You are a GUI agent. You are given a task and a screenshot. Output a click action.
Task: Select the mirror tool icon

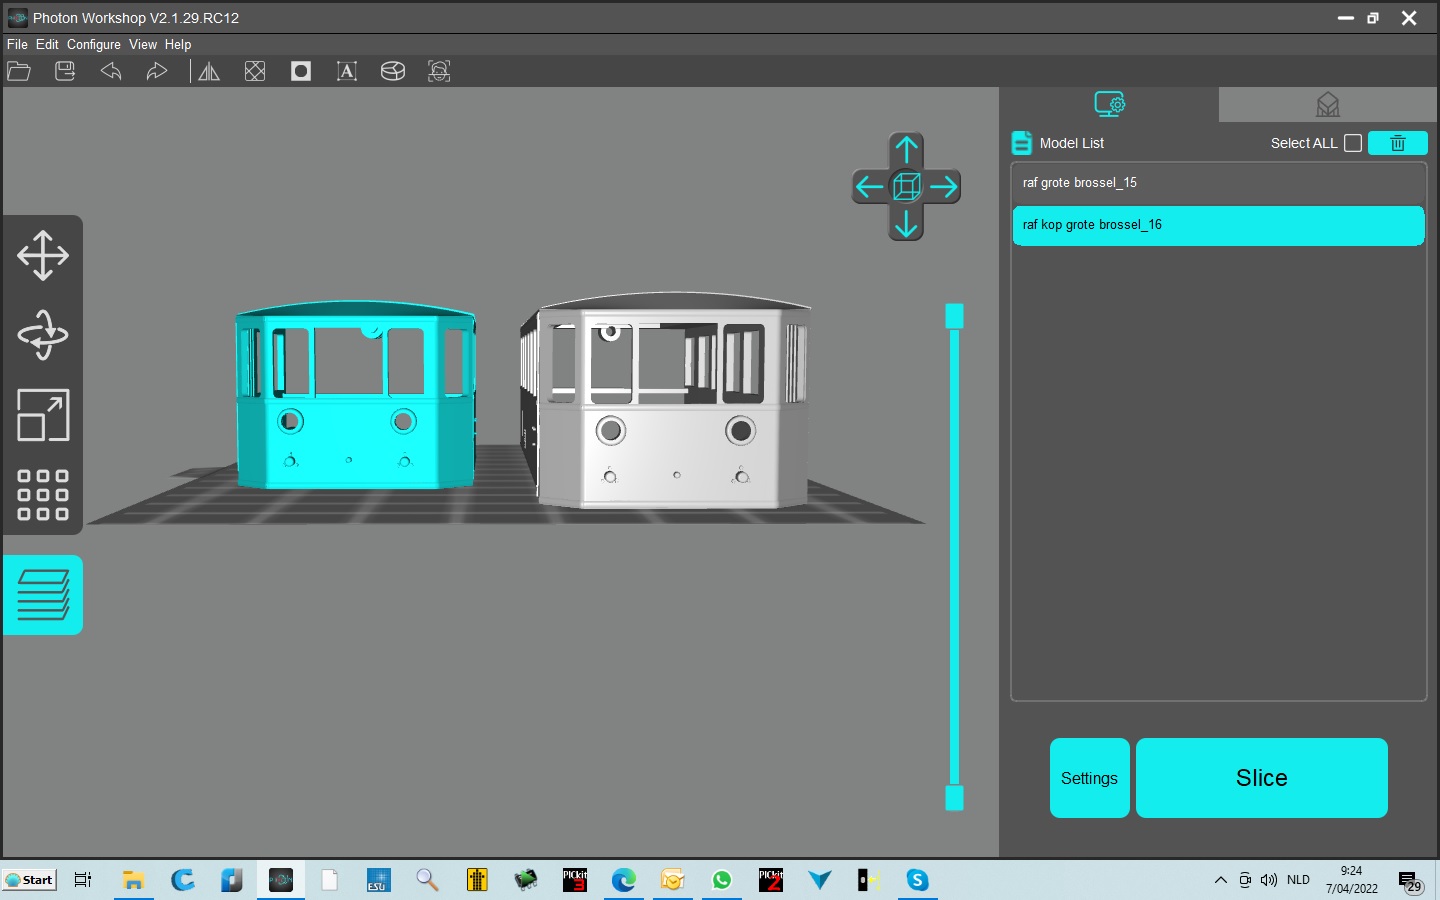point(209,71)
